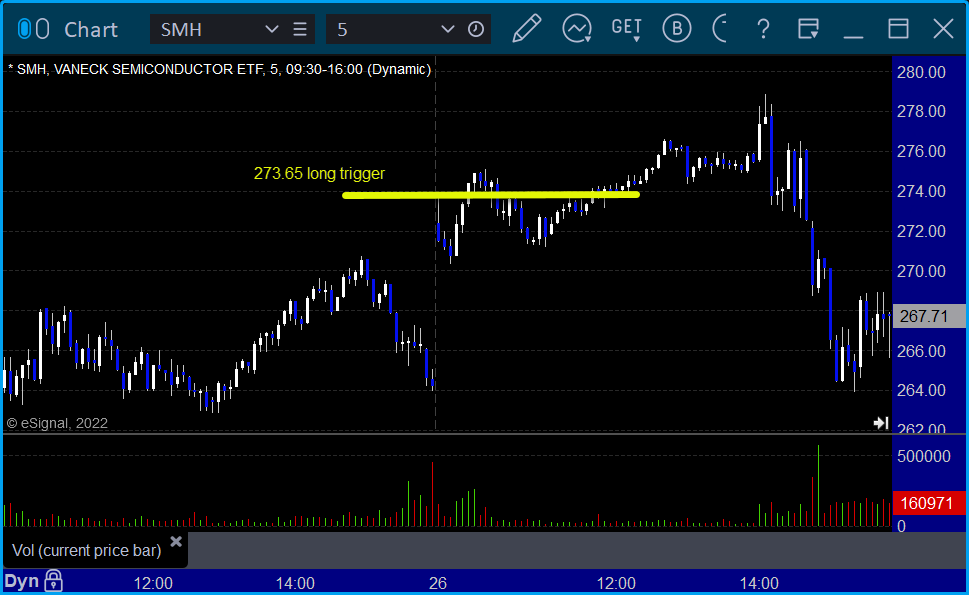Screen dimensions: 969x595
Task: Maximize the chart window
Action: pos(898,29)
